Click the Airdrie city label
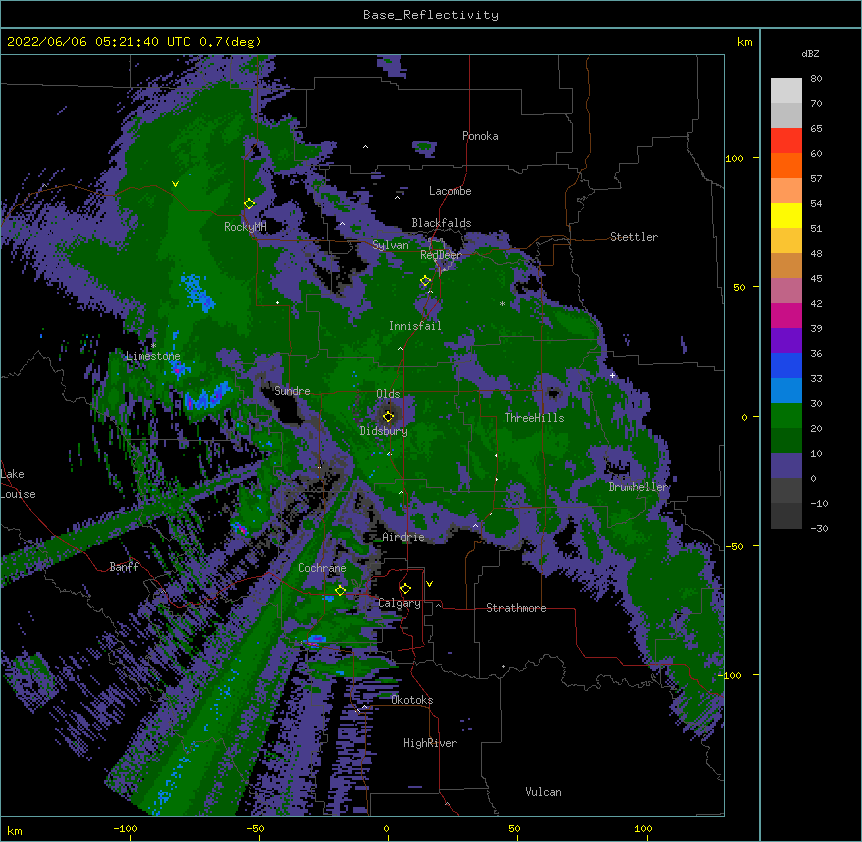This screenshot has height=842, width=862. (x=404, y=537)
